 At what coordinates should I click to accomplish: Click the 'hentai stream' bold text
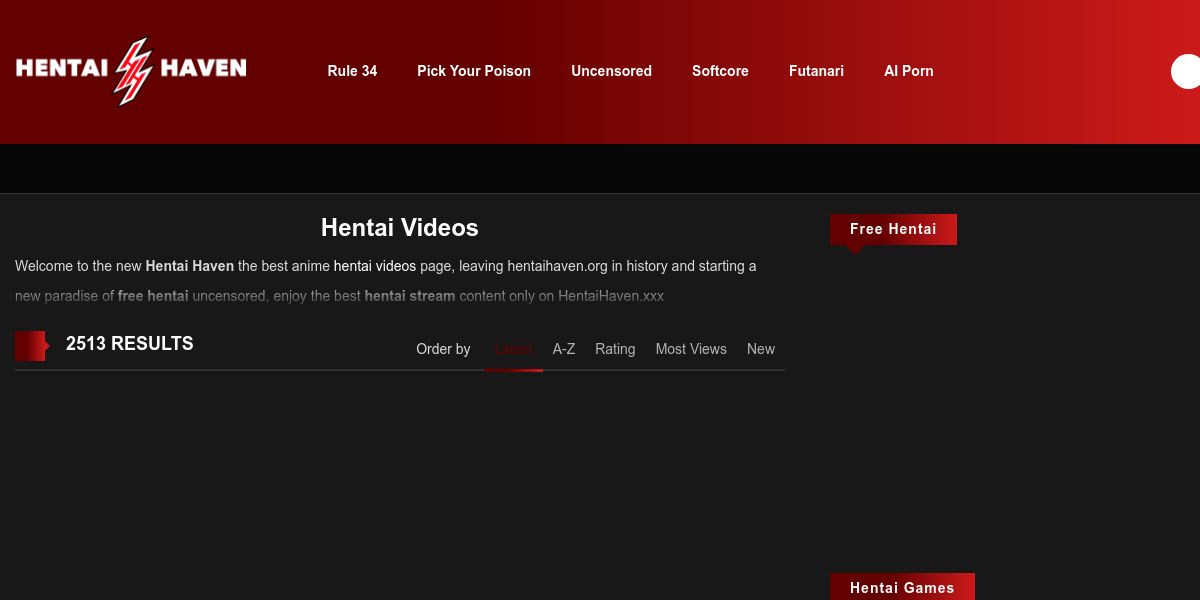pyautogui.click(x=410, y=296)
